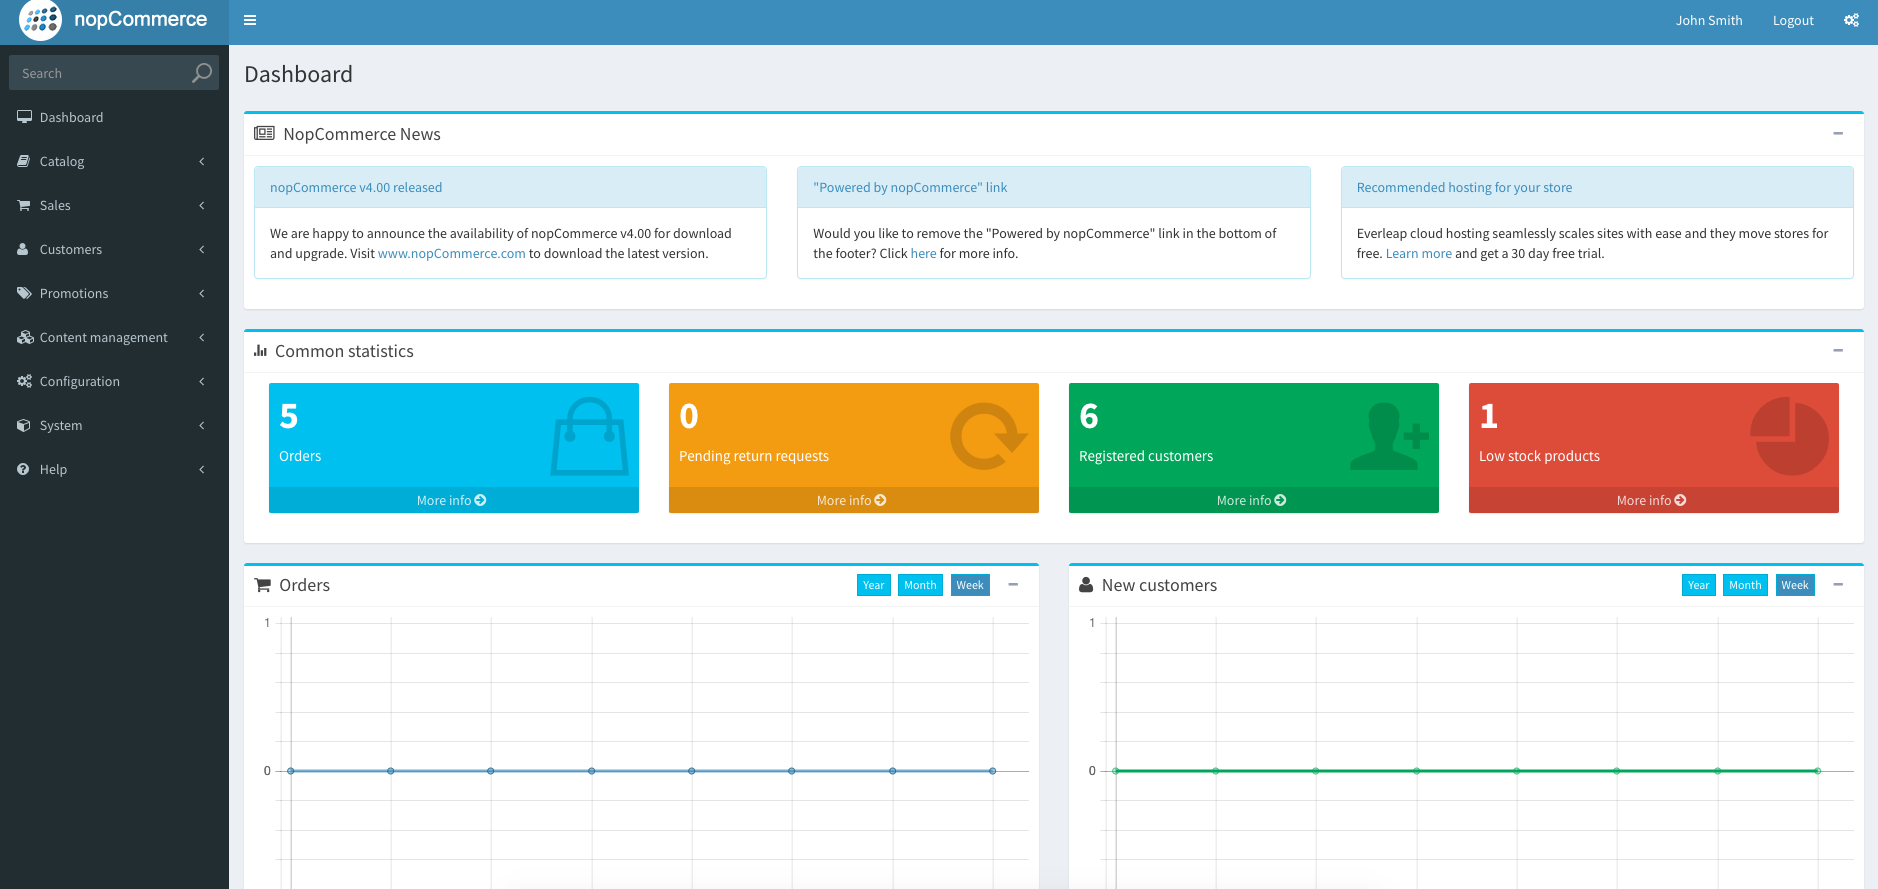Open Recommended hosting for your store headline
This screenshot has width=1878, height=889.
tap(1464, 187)
